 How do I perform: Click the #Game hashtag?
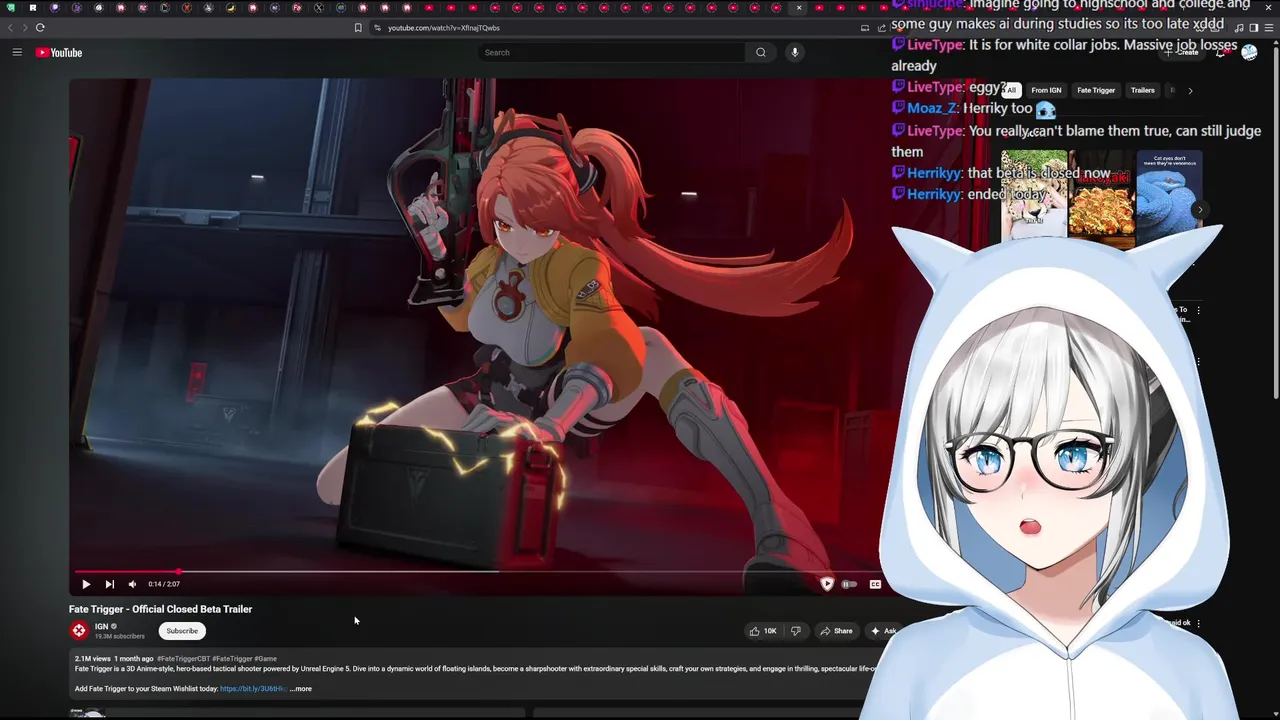pyautogui.click(x=265, y=659)
